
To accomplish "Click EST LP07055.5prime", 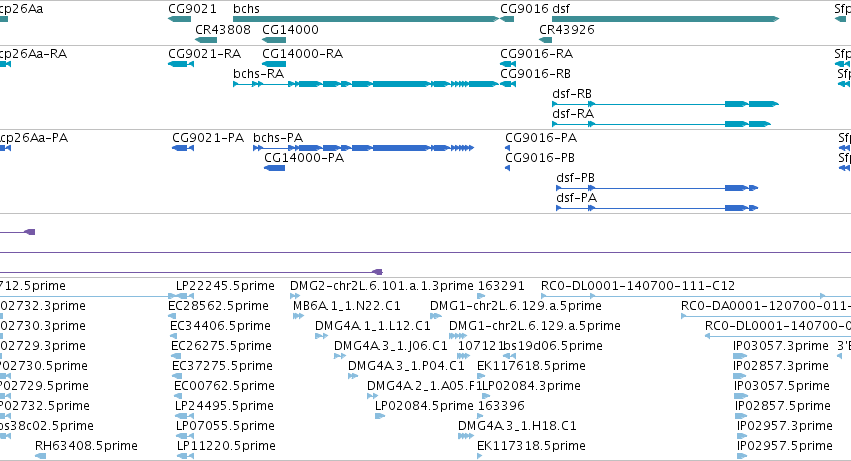I will point(224,426).
